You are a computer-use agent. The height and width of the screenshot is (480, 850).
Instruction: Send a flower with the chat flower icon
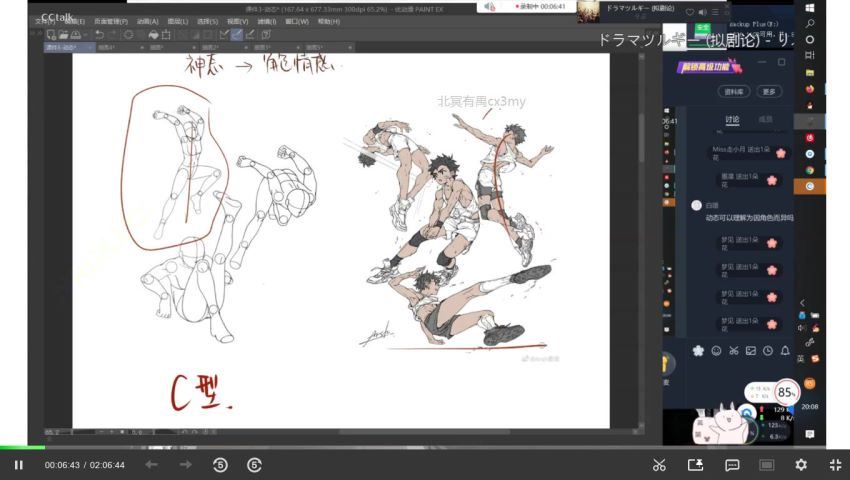698,351
